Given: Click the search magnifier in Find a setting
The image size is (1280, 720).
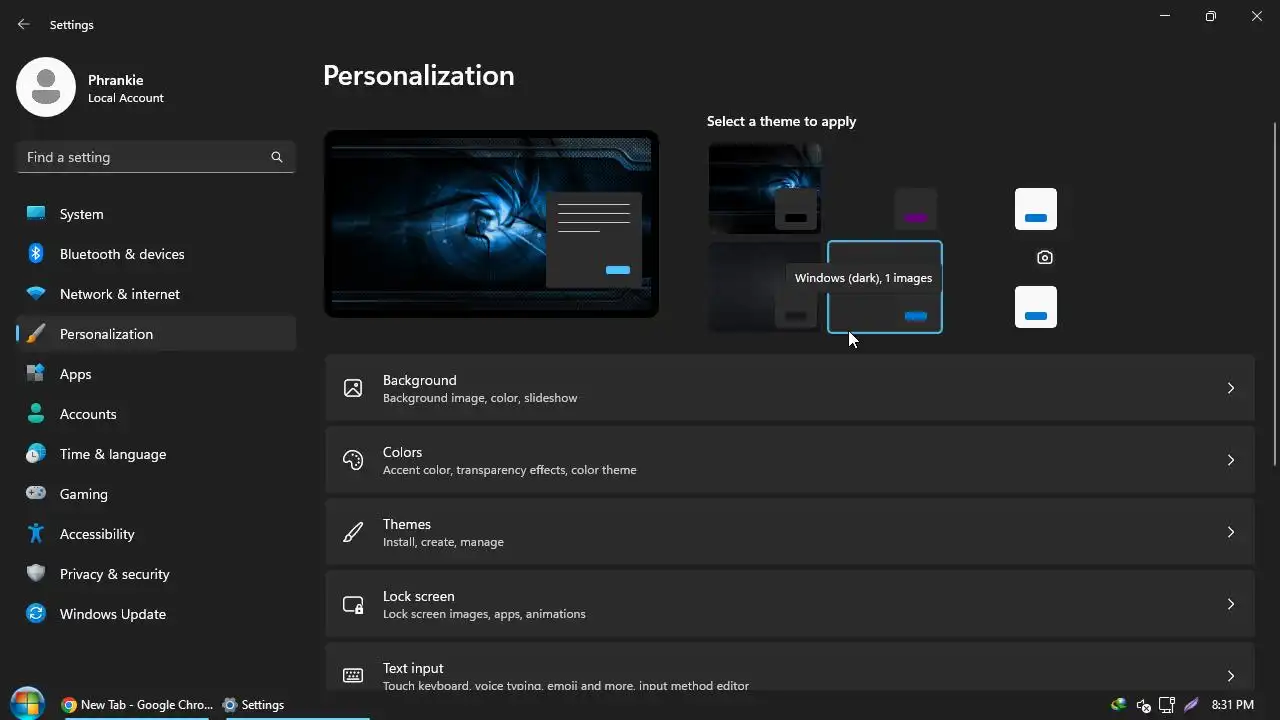Looking at the screenshot, I should (277, 157).
